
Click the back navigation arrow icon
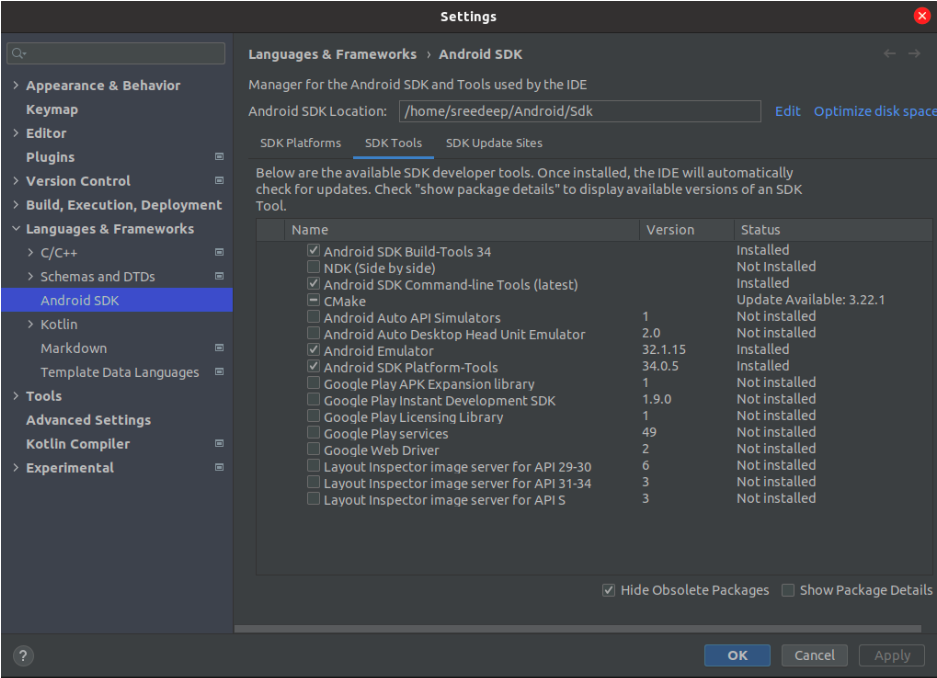click(x=889, y=54)
